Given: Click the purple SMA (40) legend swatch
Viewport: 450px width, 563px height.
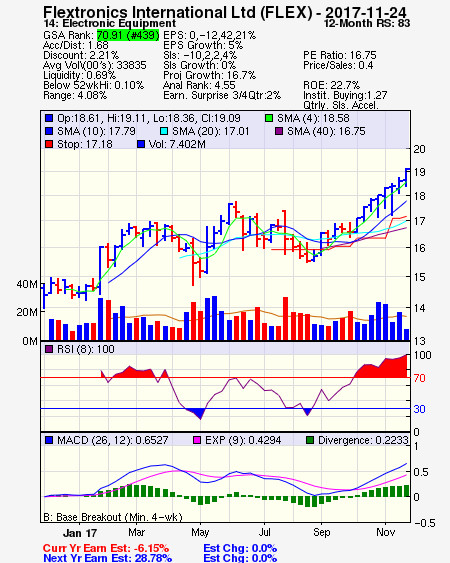Looking at the screenshot, I should [279, 131].
